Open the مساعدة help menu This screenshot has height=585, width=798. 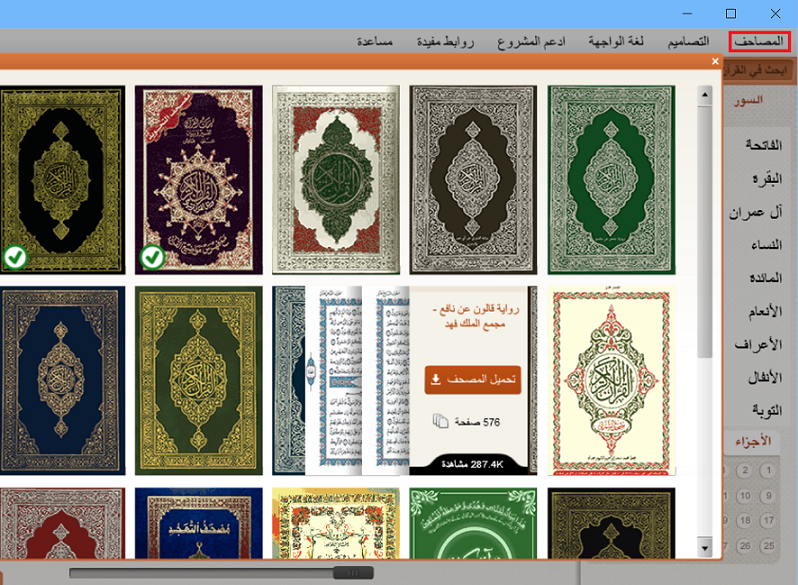pyautogui.click(x=375, y=41)
